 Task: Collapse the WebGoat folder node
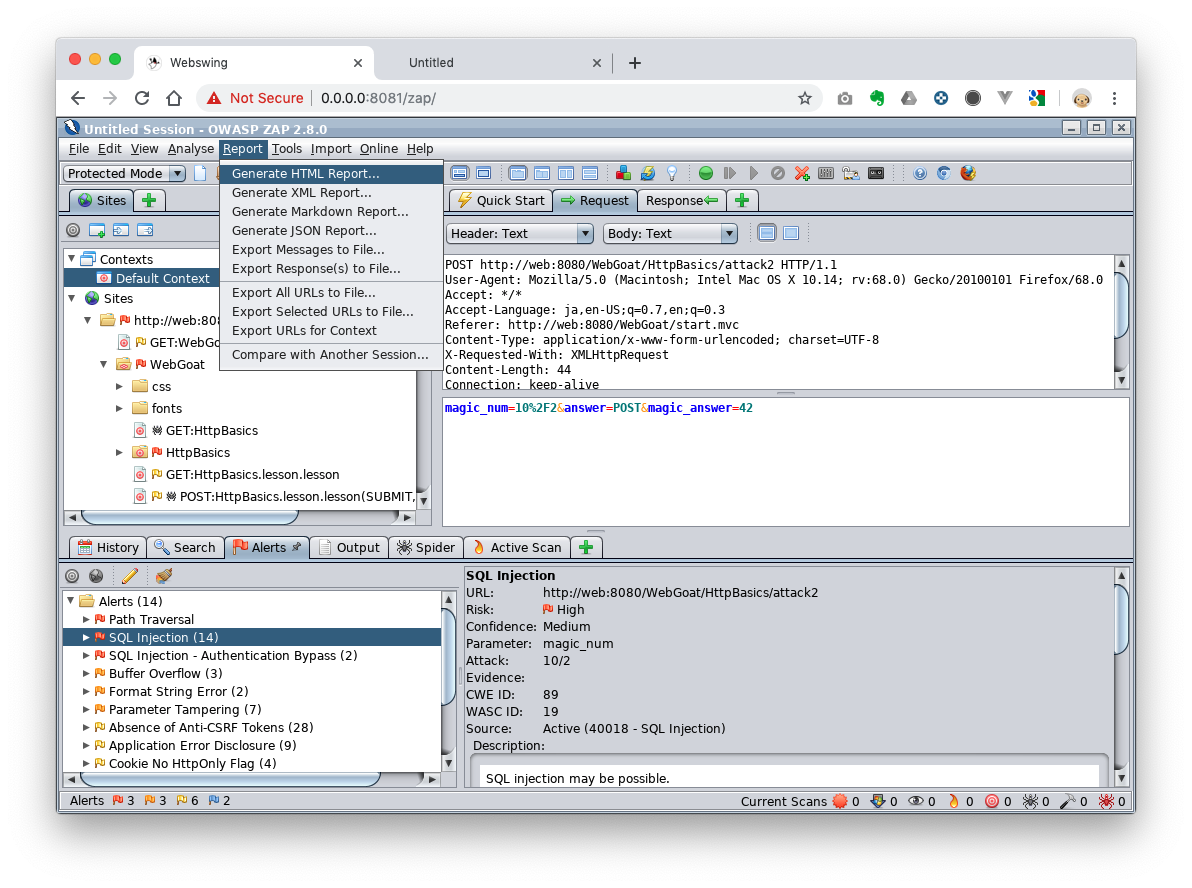click(x=104, y=364)
